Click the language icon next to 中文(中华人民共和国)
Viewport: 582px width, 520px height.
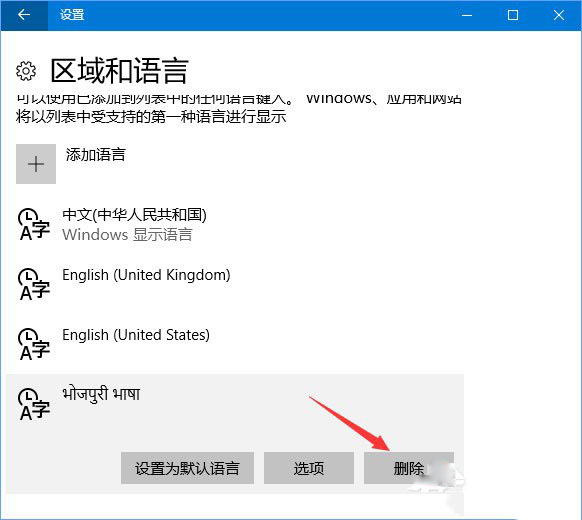coord(34,224)
